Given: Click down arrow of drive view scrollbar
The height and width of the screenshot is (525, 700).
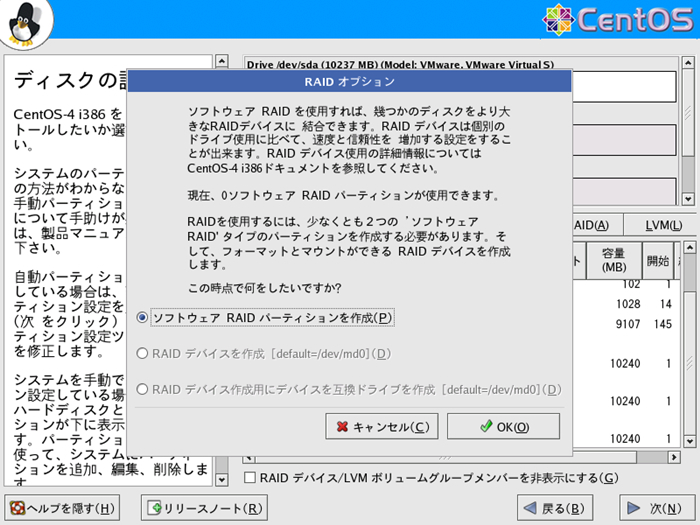Looking at the screenshot, I should pyautogui.click(x=688, y=199).
